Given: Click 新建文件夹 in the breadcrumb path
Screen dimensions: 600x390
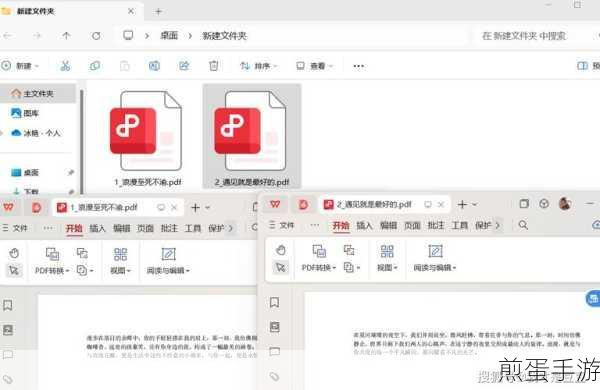Looking at the screenshot, I should pyautogui.click(x=225, y=36).
